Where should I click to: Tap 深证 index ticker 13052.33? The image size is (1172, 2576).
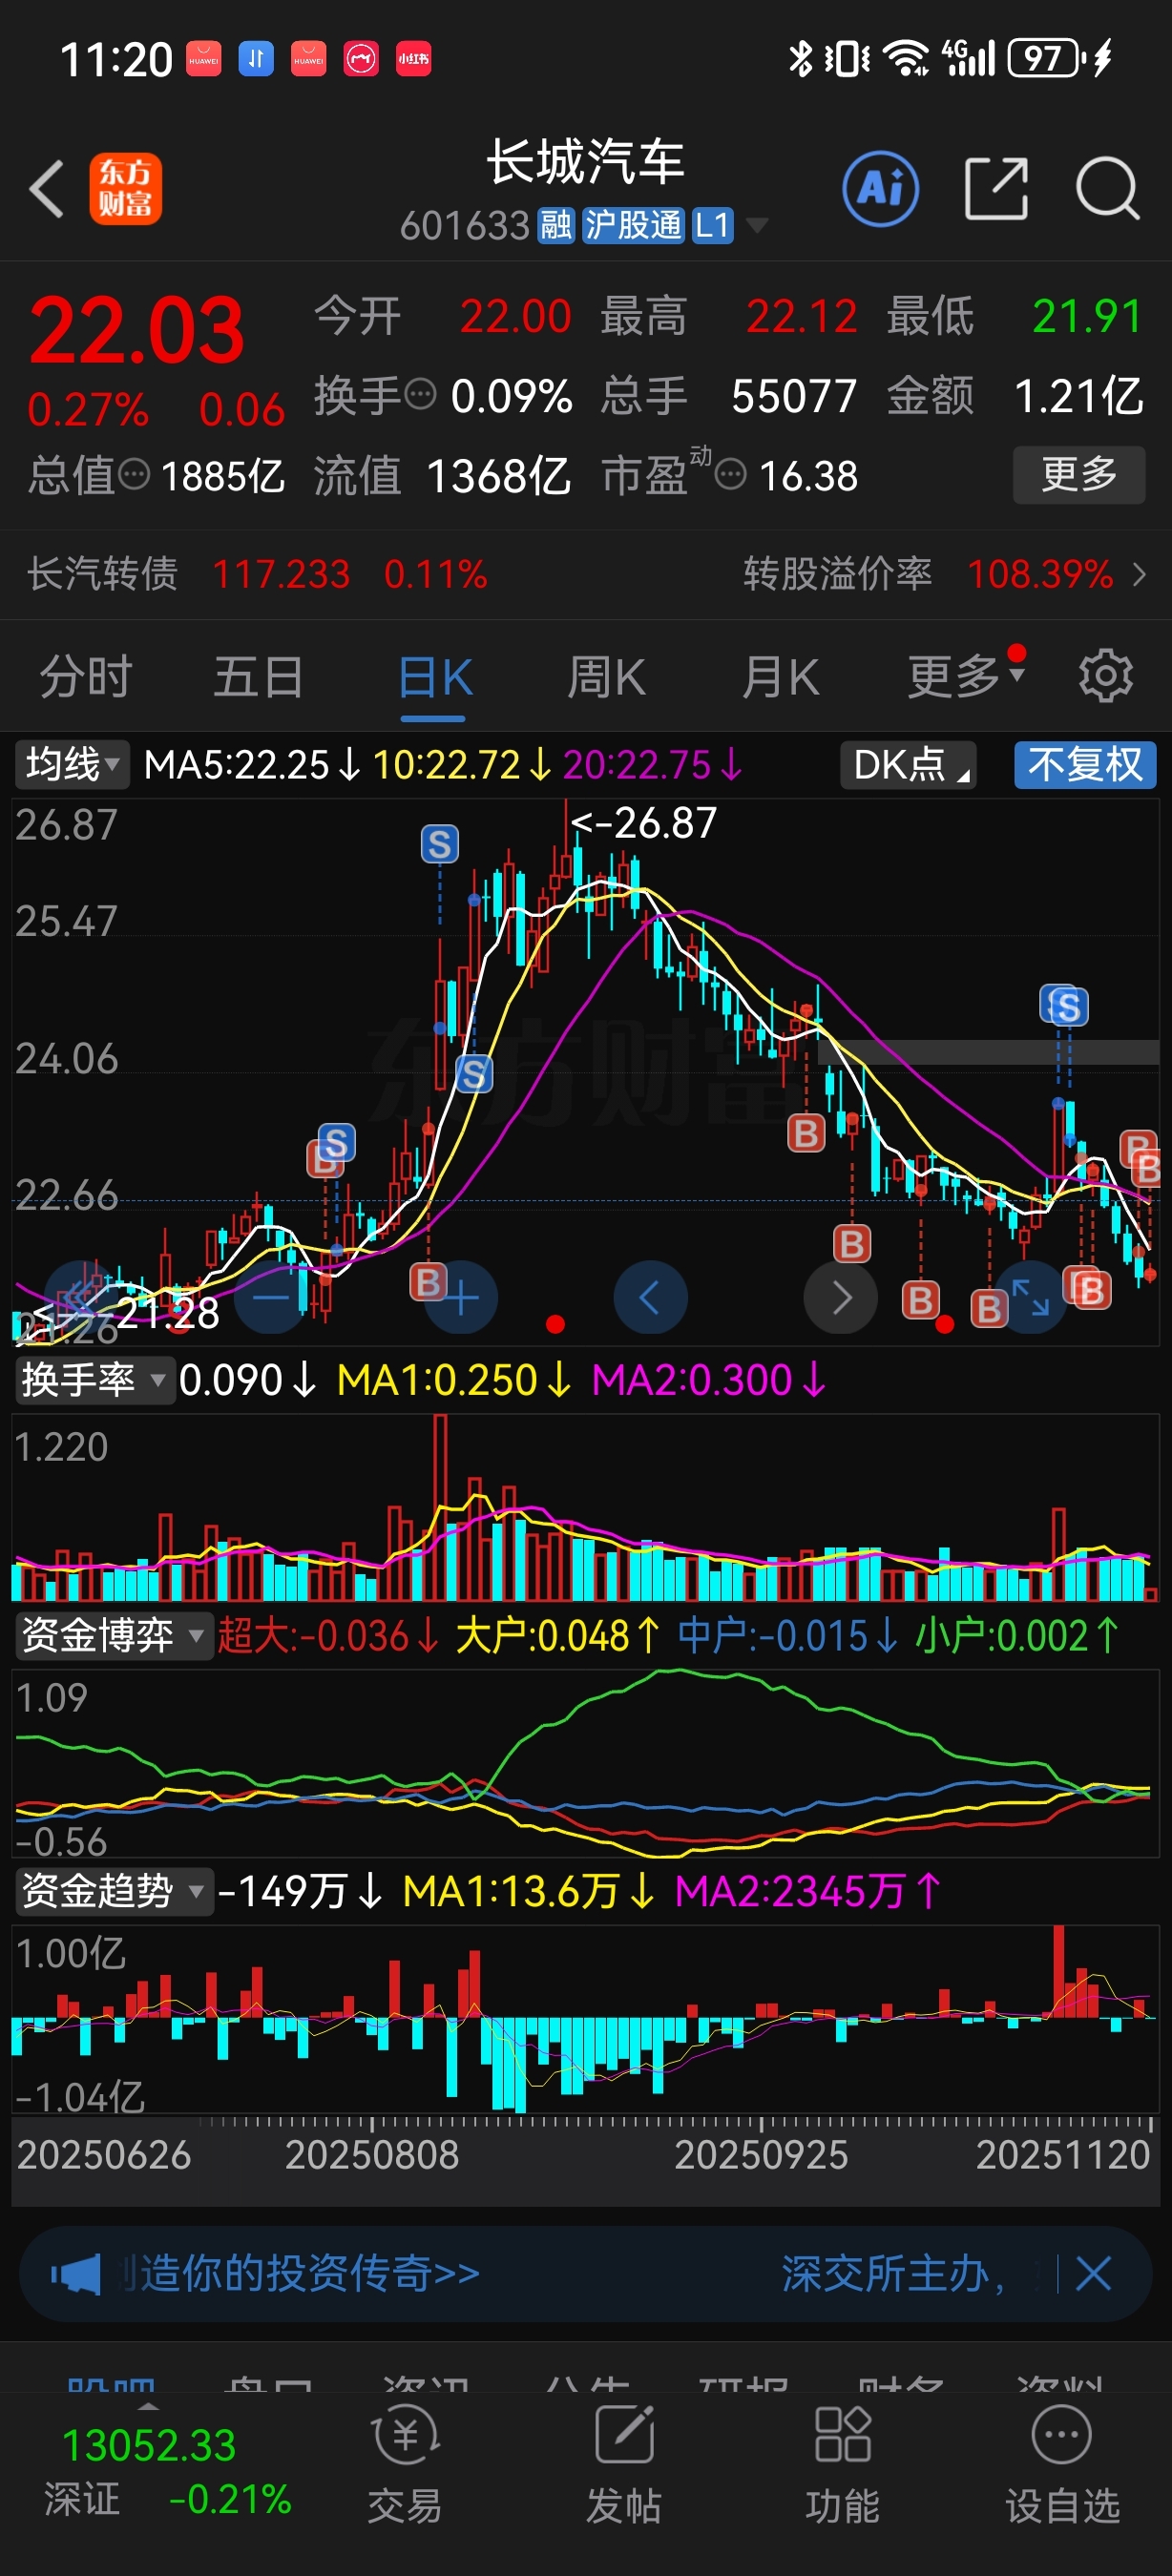[x=149, y=2446]
